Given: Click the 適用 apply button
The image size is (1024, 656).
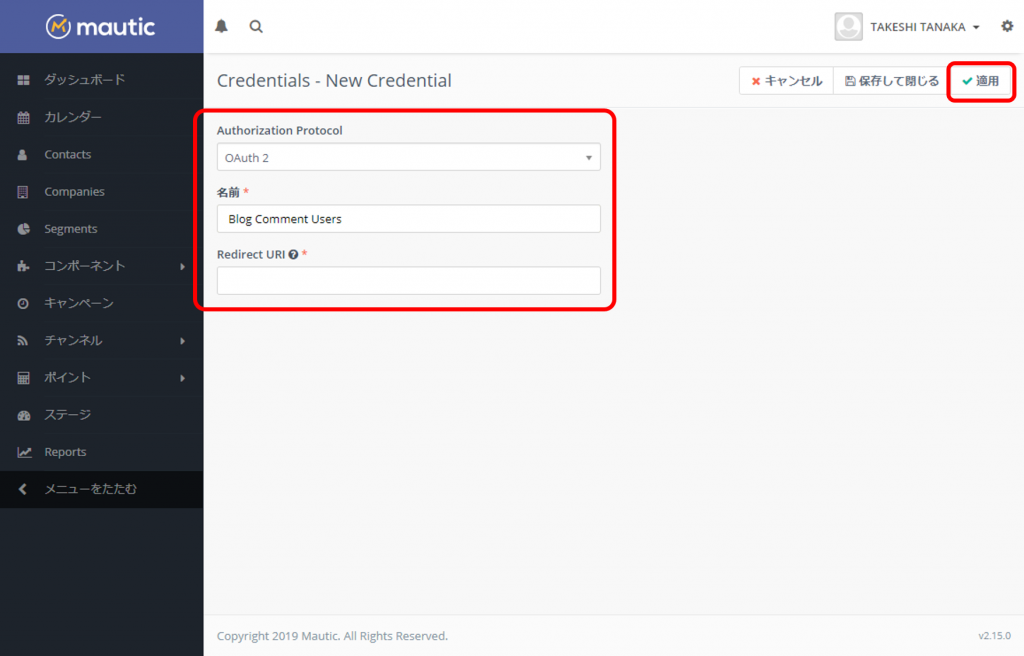Looking at the screenshot, I should tap(980, 81).
